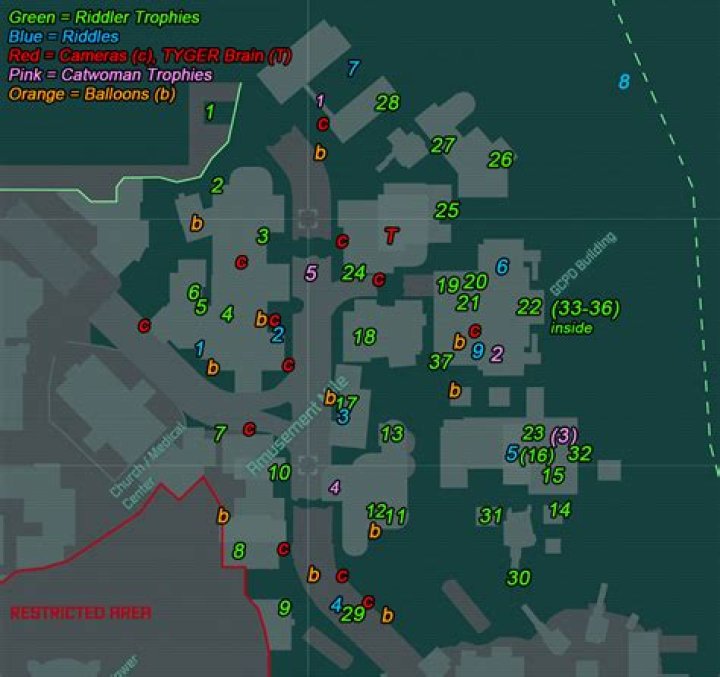Click legend entry Green = Riddler Trophies
Image resolution: width=720 pixels, height=677 pixels.
[104, 17]
